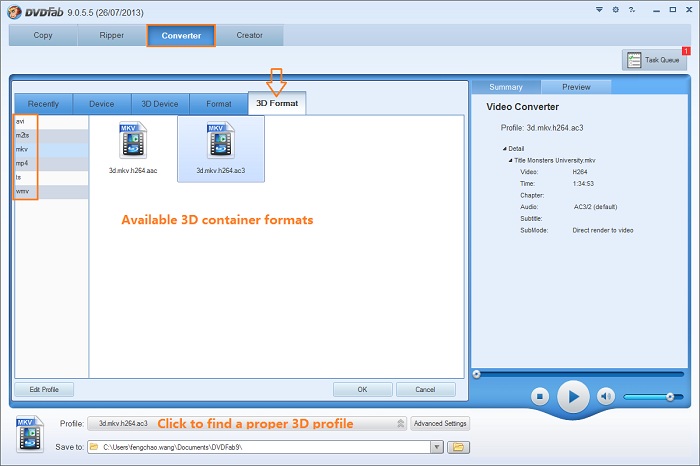Click the playback seek slider handle
Viewport: 700px width, 466px height.
[x=476, y=374]
